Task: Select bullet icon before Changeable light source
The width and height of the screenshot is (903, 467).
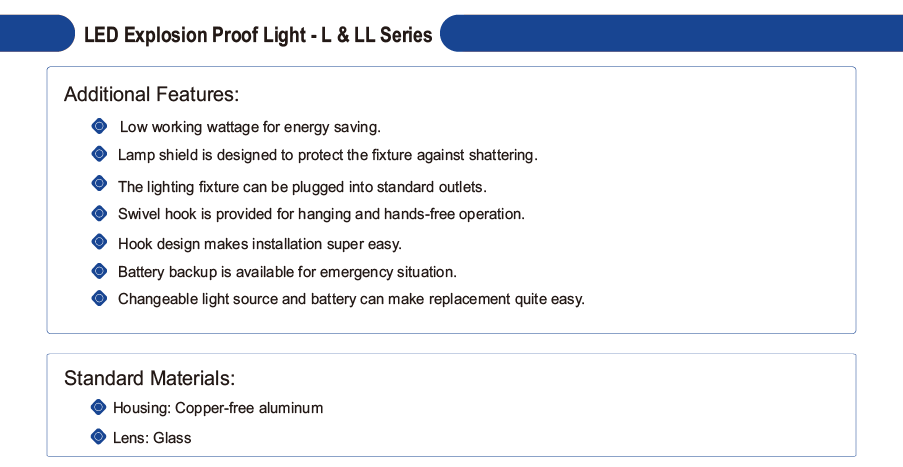Action: [x=99, y=298]
